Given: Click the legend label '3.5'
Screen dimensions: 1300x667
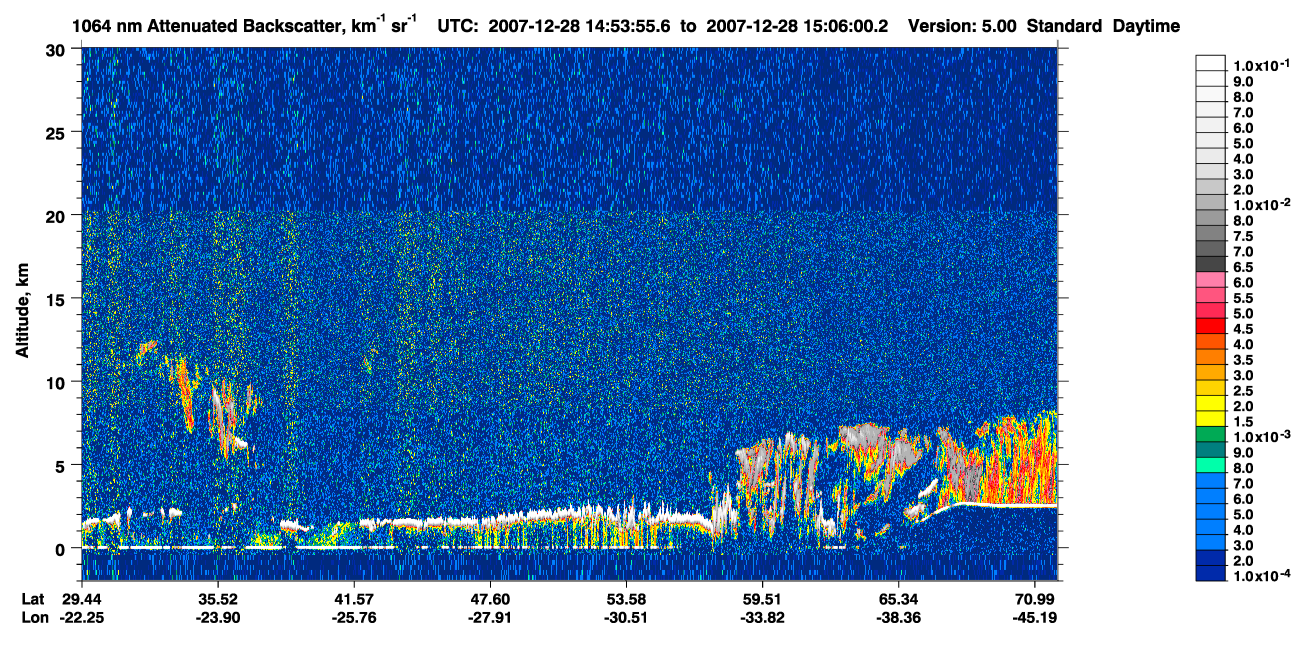Looking at the screenshot, I should pyautogui.click(x=1244, y=360).
